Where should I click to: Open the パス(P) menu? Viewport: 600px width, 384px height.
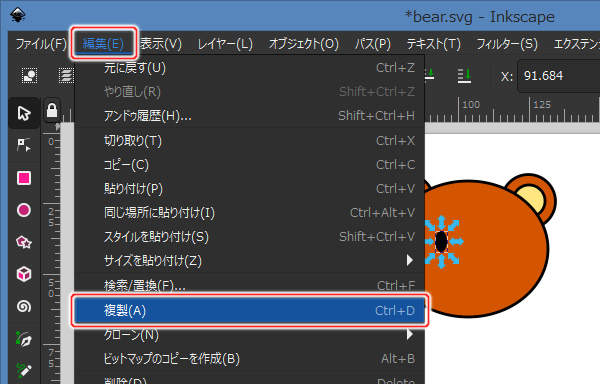pyautogui.click(x=372, y=44)
